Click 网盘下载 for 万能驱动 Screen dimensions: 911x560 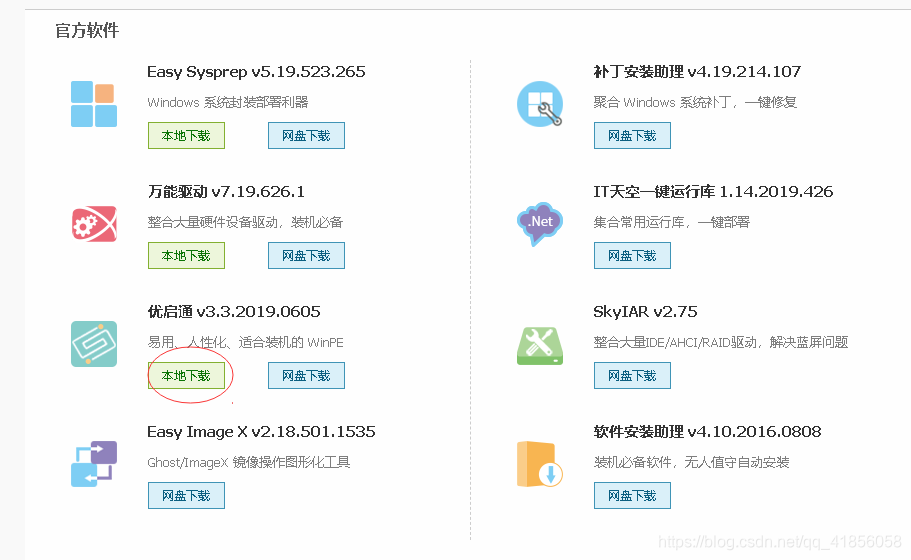point(306,256)
